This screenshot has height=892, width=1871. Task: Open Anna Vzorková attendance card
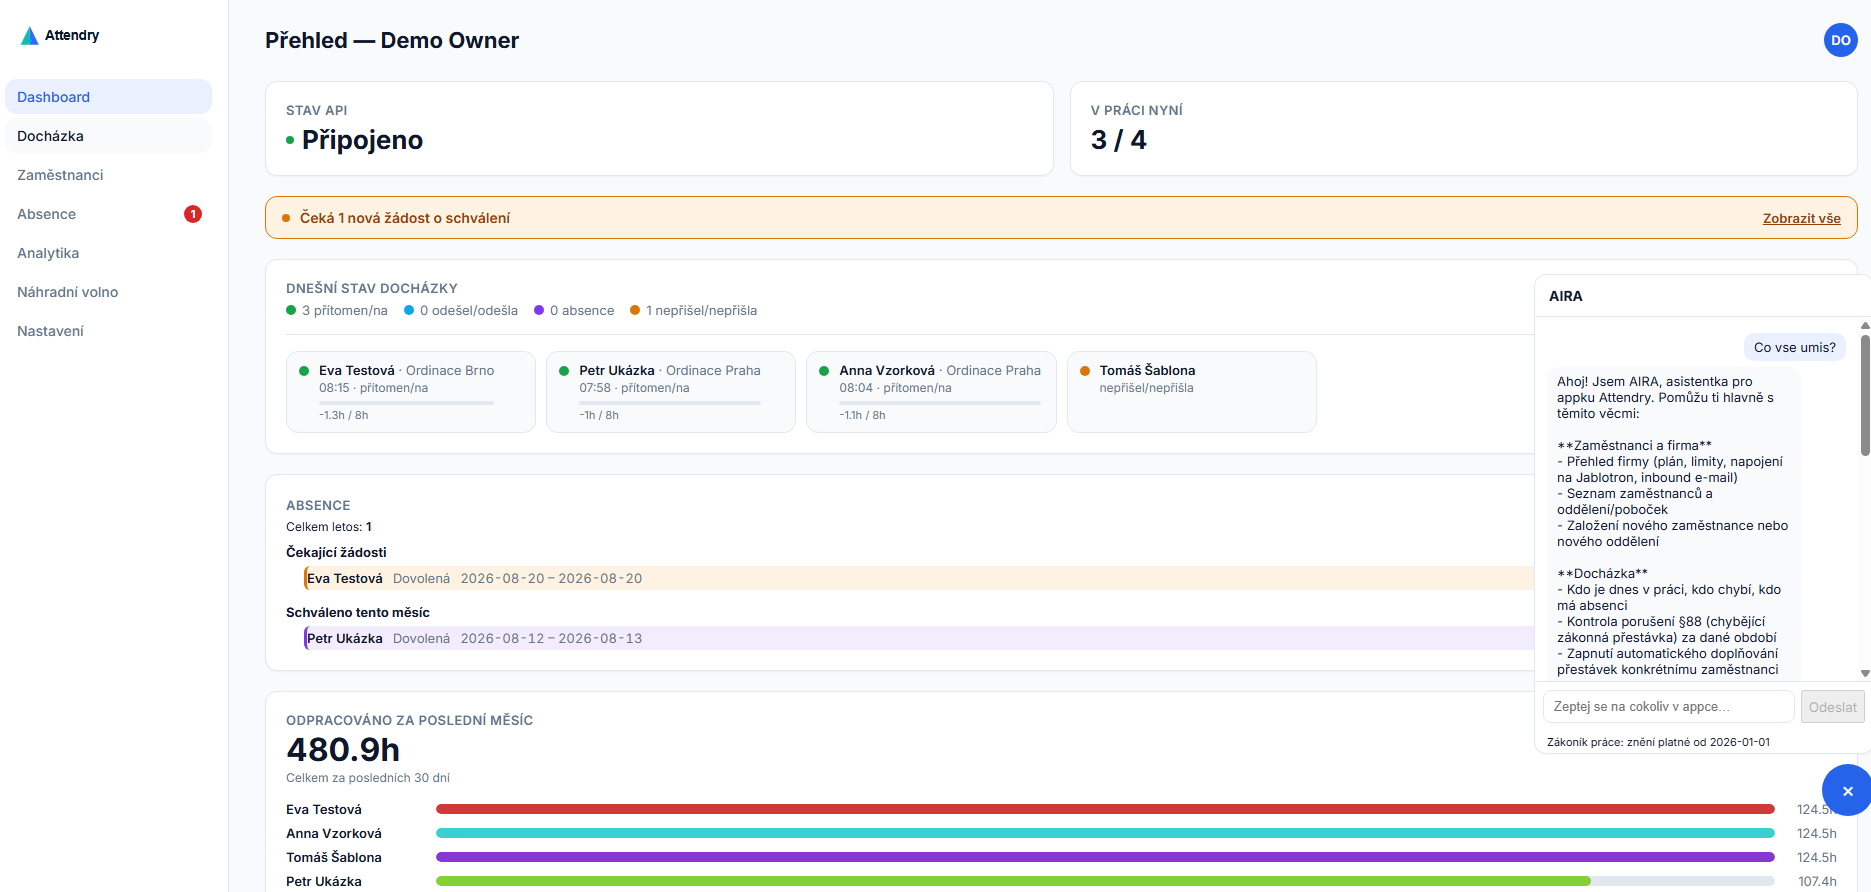(931, 392)
